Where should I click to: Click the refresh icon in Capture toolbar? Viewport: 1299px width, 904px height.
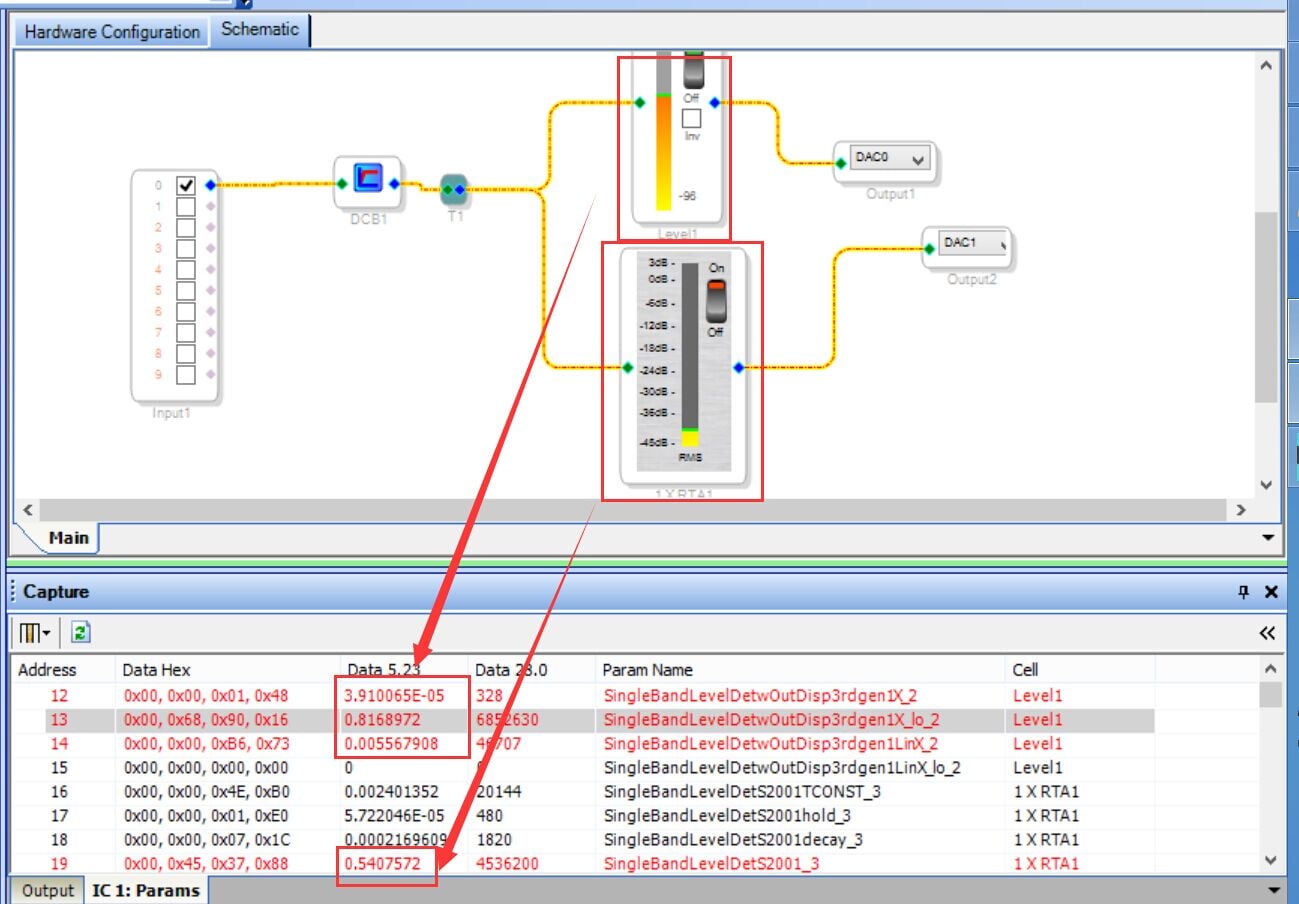pos(81,633)
